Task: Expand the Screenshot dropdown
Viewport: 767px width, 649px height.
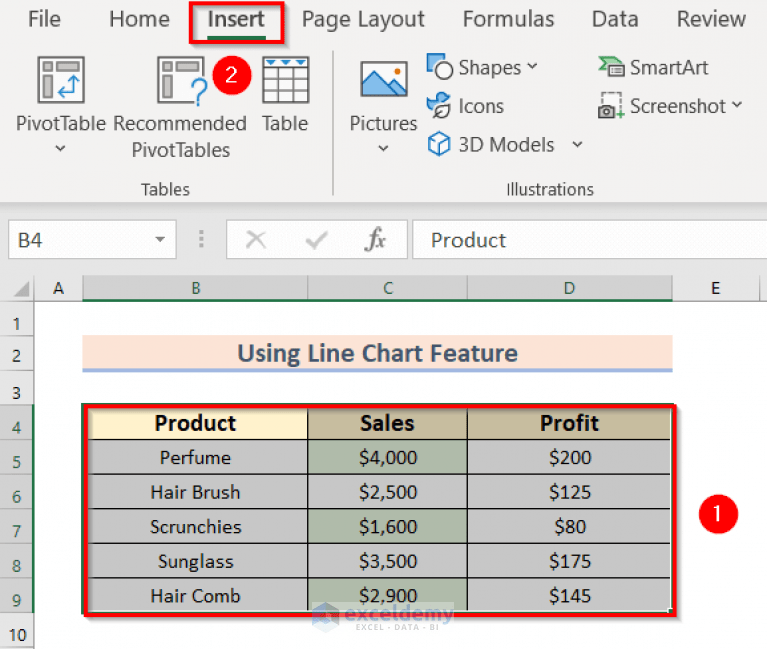Action: click(x=737, y=105)
